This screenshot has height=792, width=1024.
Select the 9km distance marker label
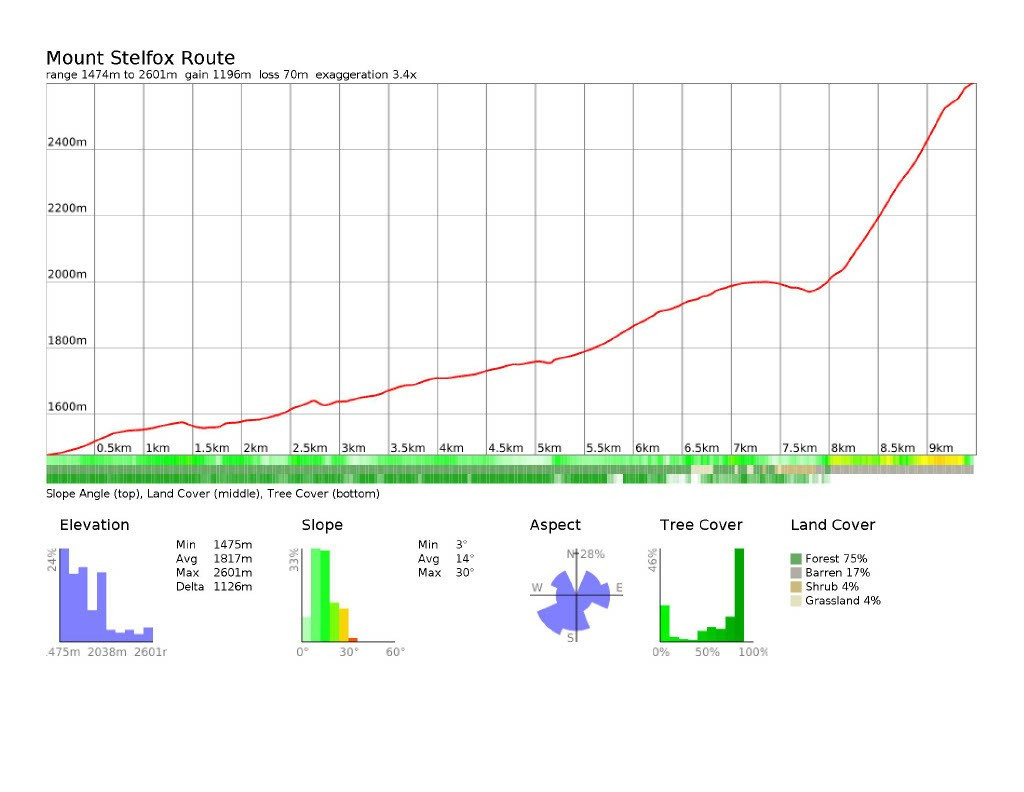940,448
